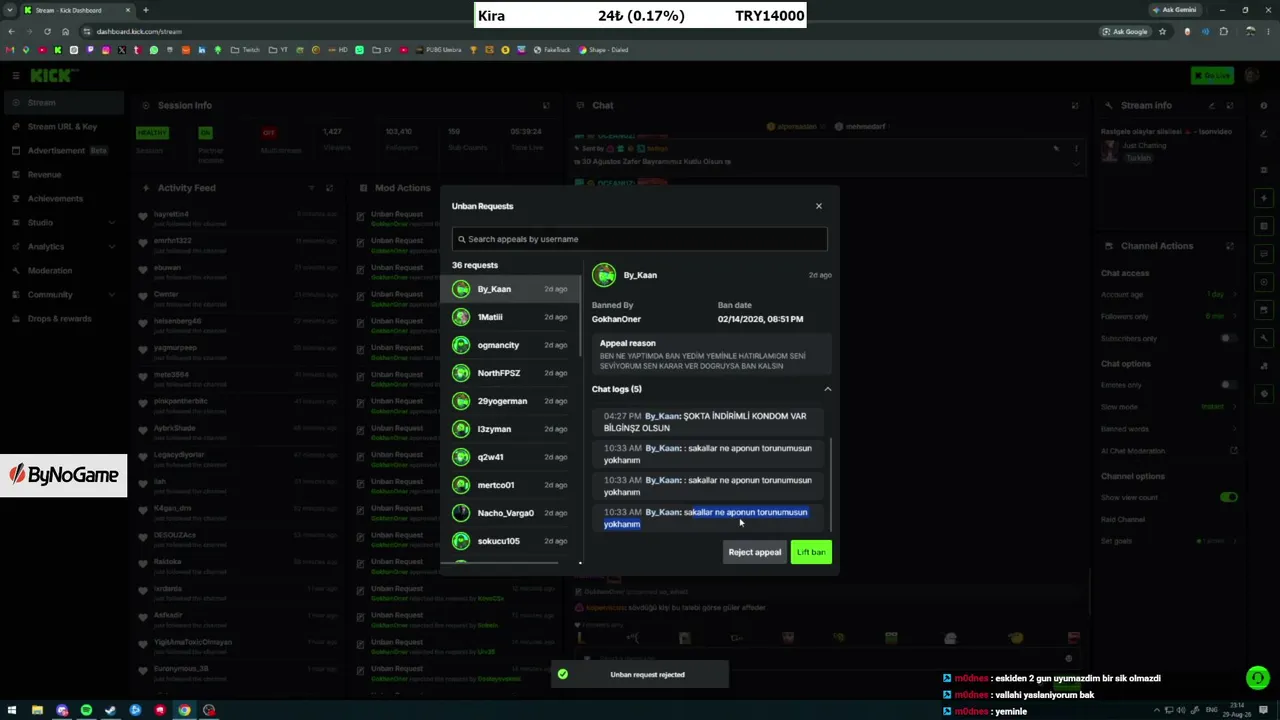Click the expand icon in Session Info panel
1280x720 pixels.
[546, 105]
